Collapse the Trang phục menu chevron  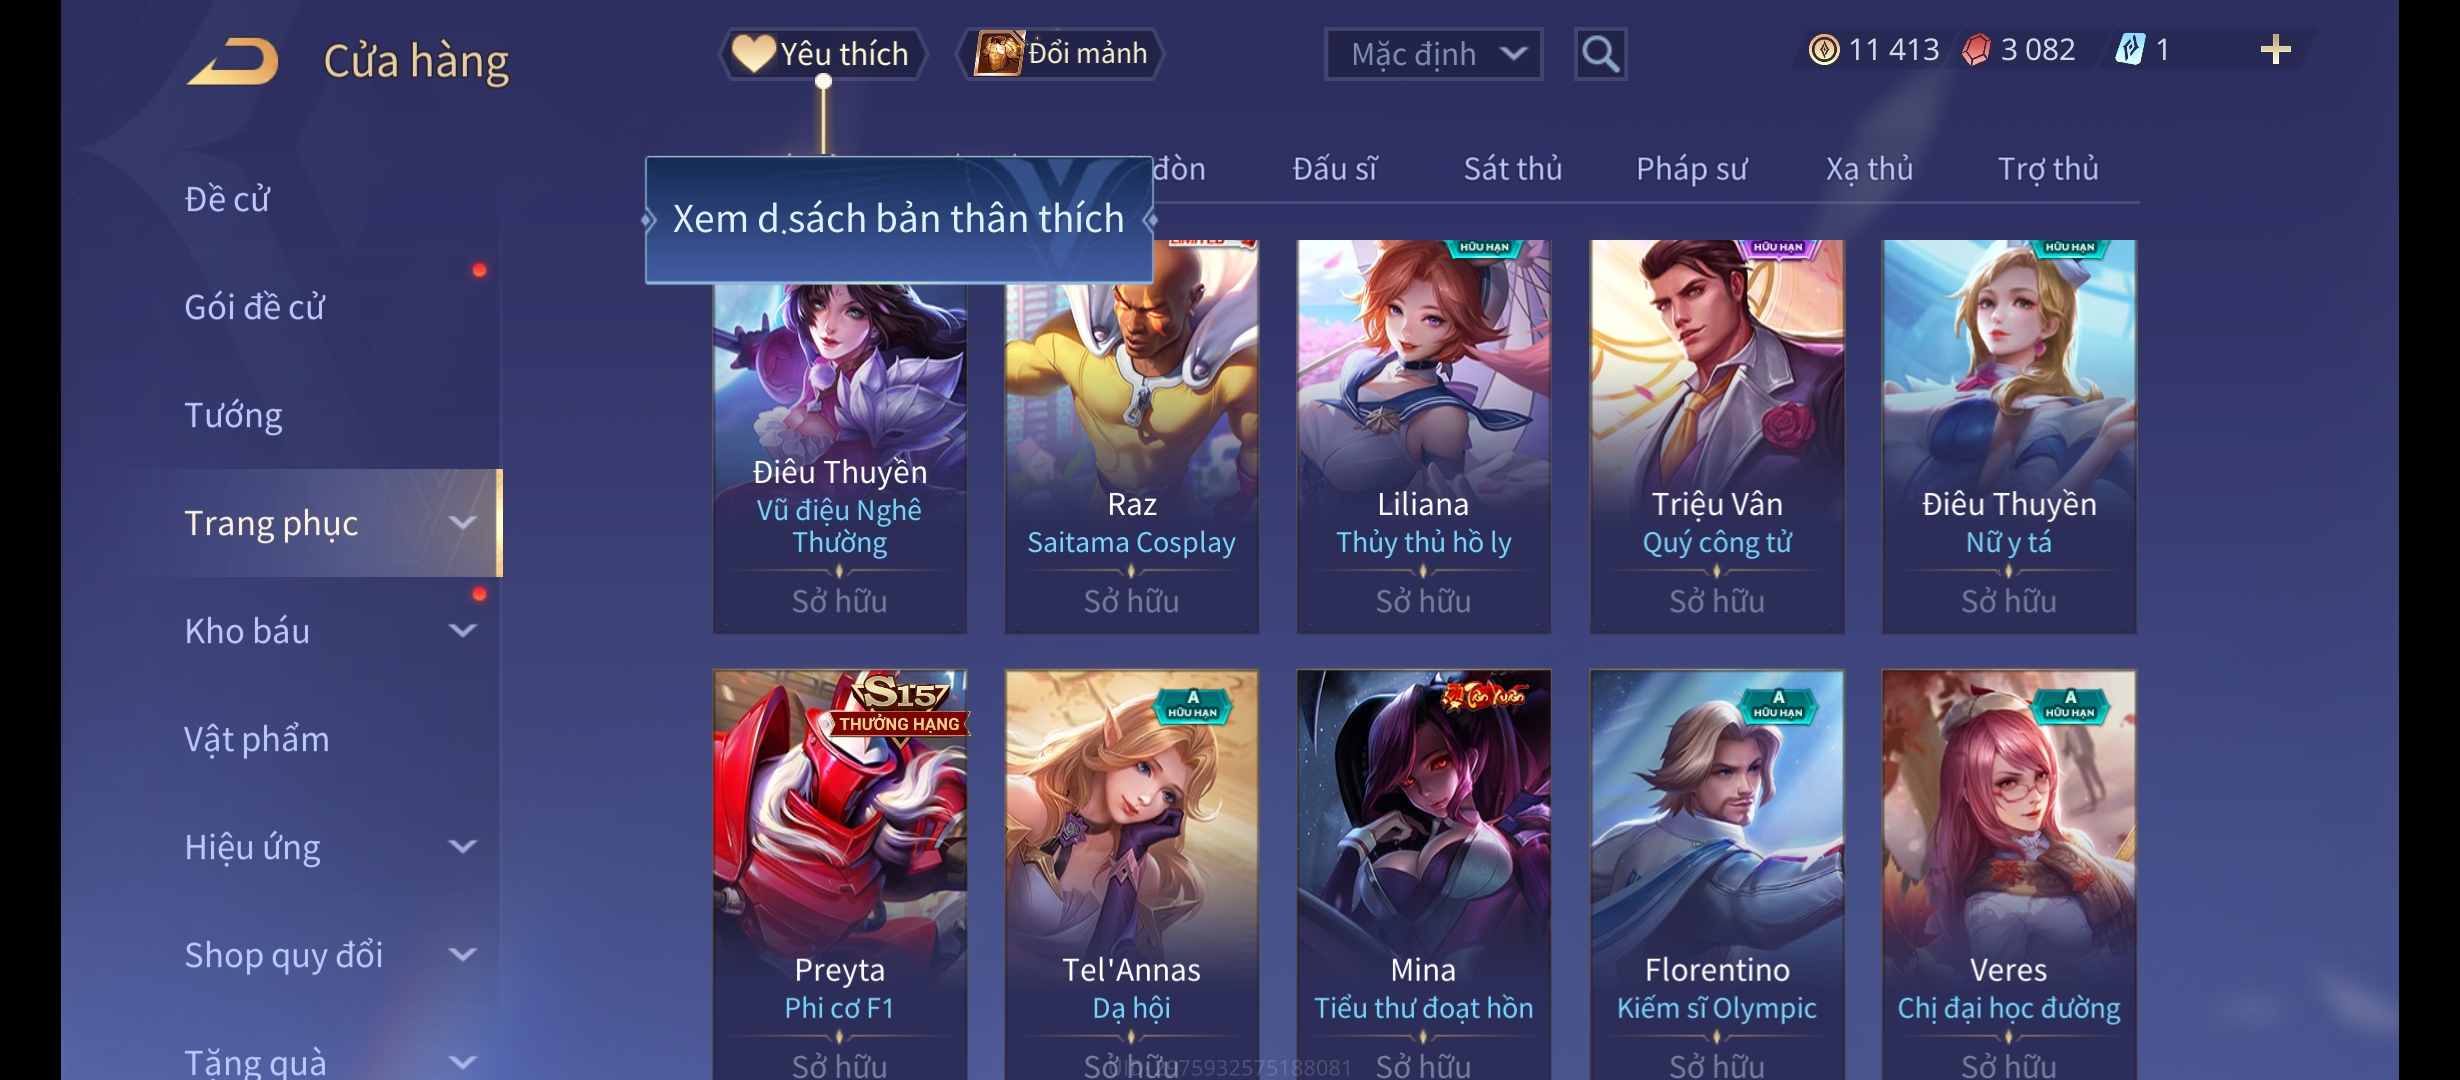[462, 522]
